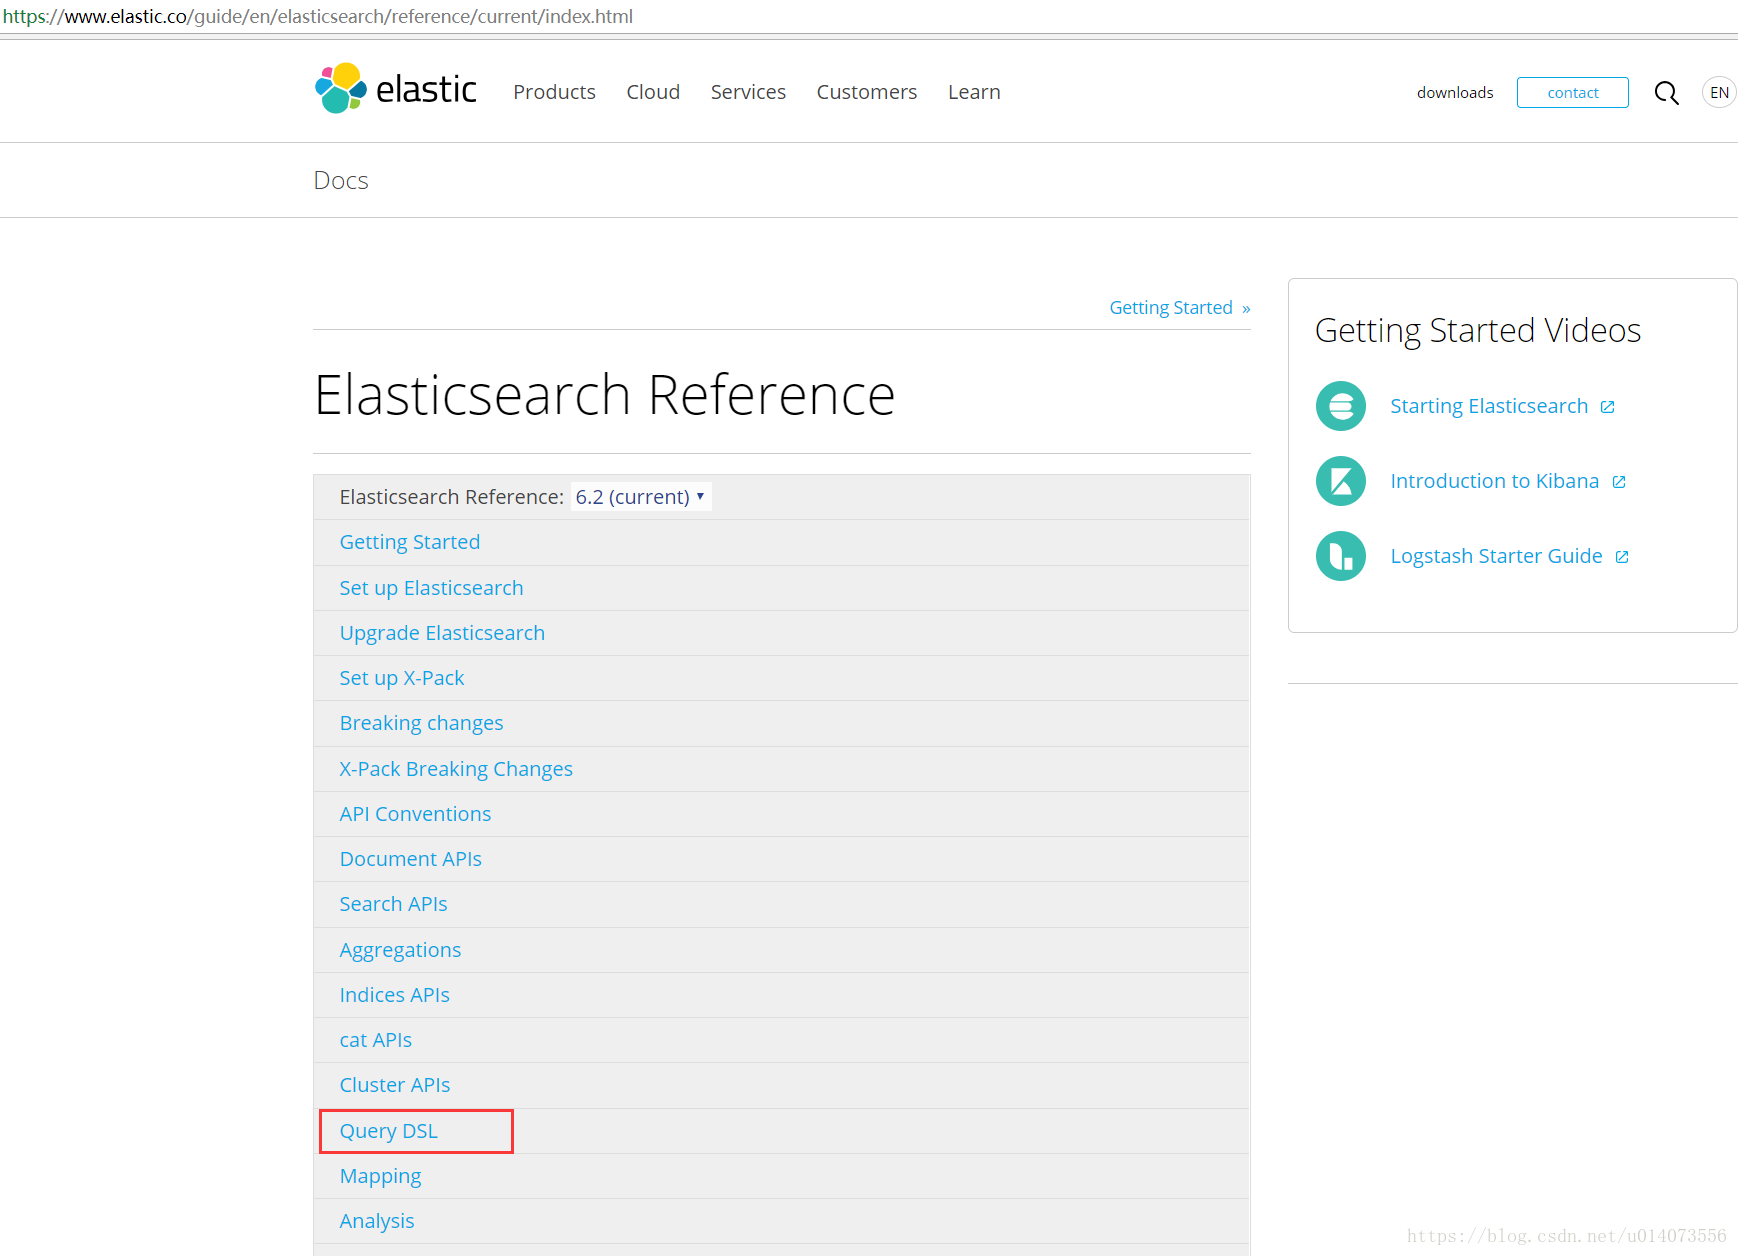Open the Products menu
Viewport: 1738px width, 1256px height.
(554, 92)
